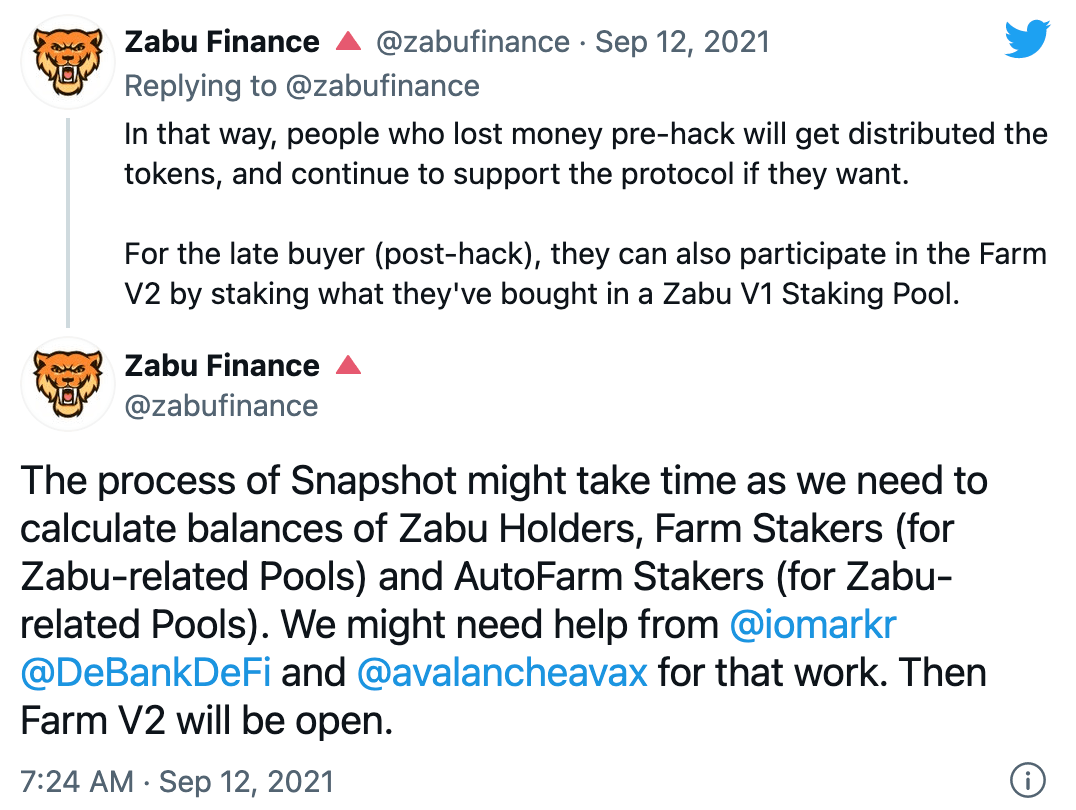This screenshot has height=810, width=1076.
Task: Open the tweet info icon
Action: click(x=1027, y=778)
